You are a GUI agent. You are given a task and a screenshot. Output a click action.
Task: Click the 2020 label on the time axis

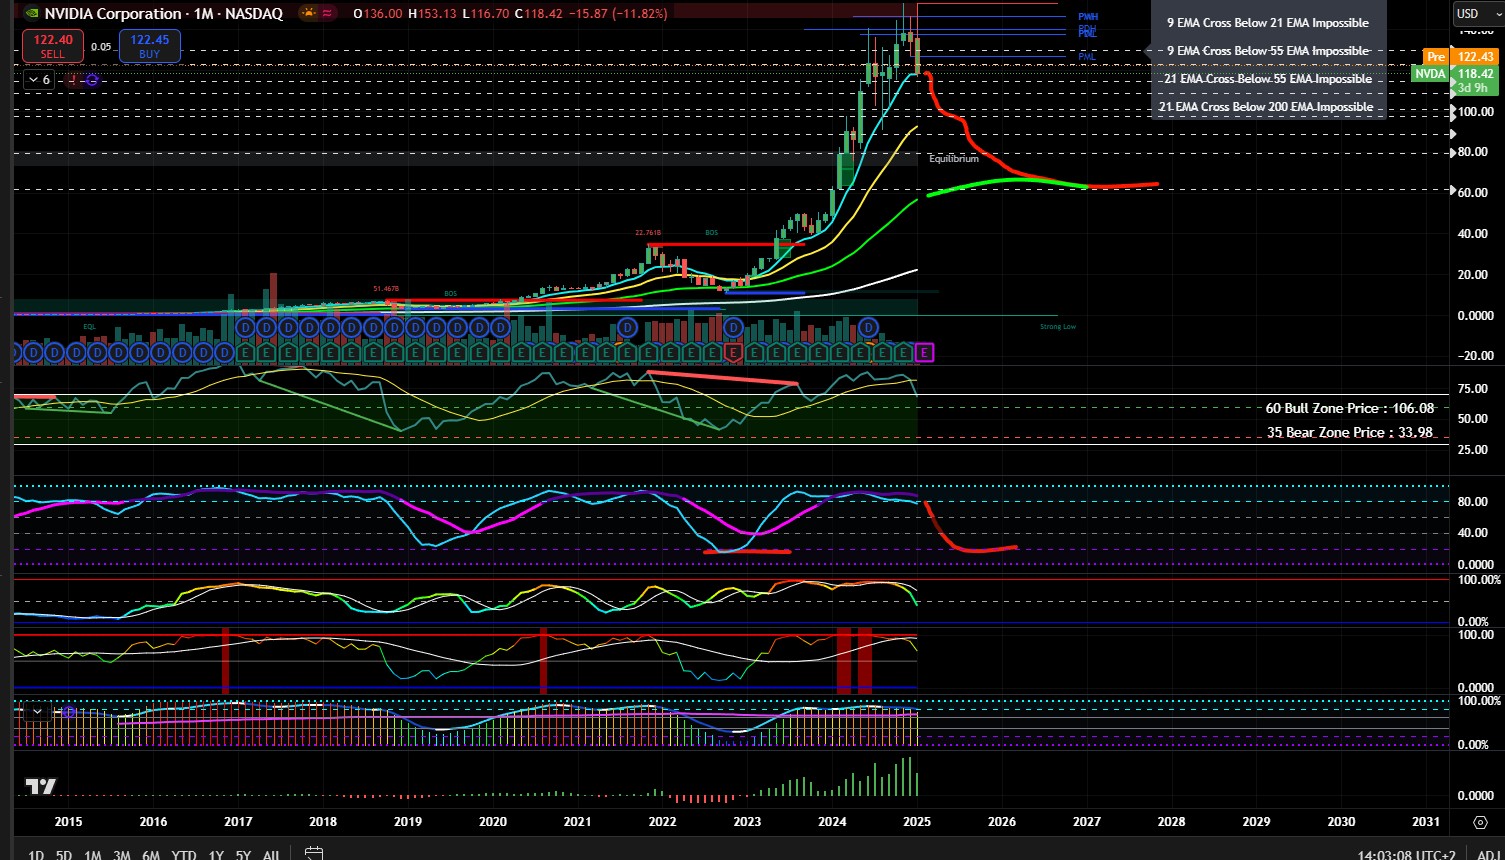(493, 822)
